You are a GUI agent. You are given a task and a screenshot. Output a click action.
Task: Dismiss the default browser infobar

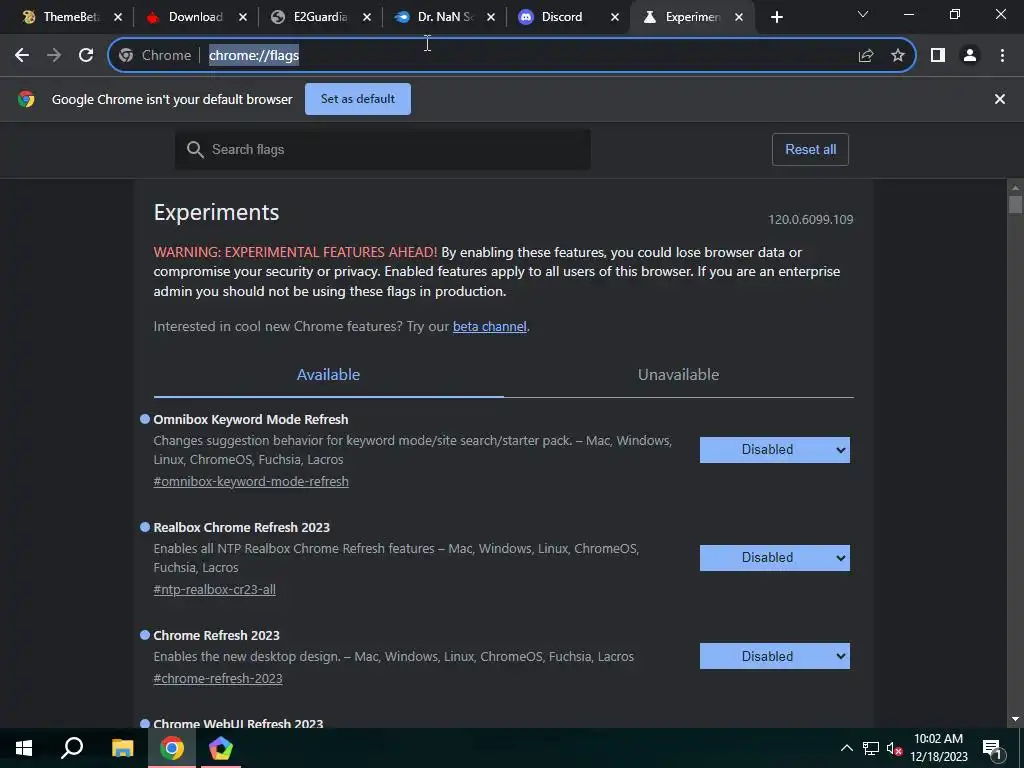[1000, 99]
